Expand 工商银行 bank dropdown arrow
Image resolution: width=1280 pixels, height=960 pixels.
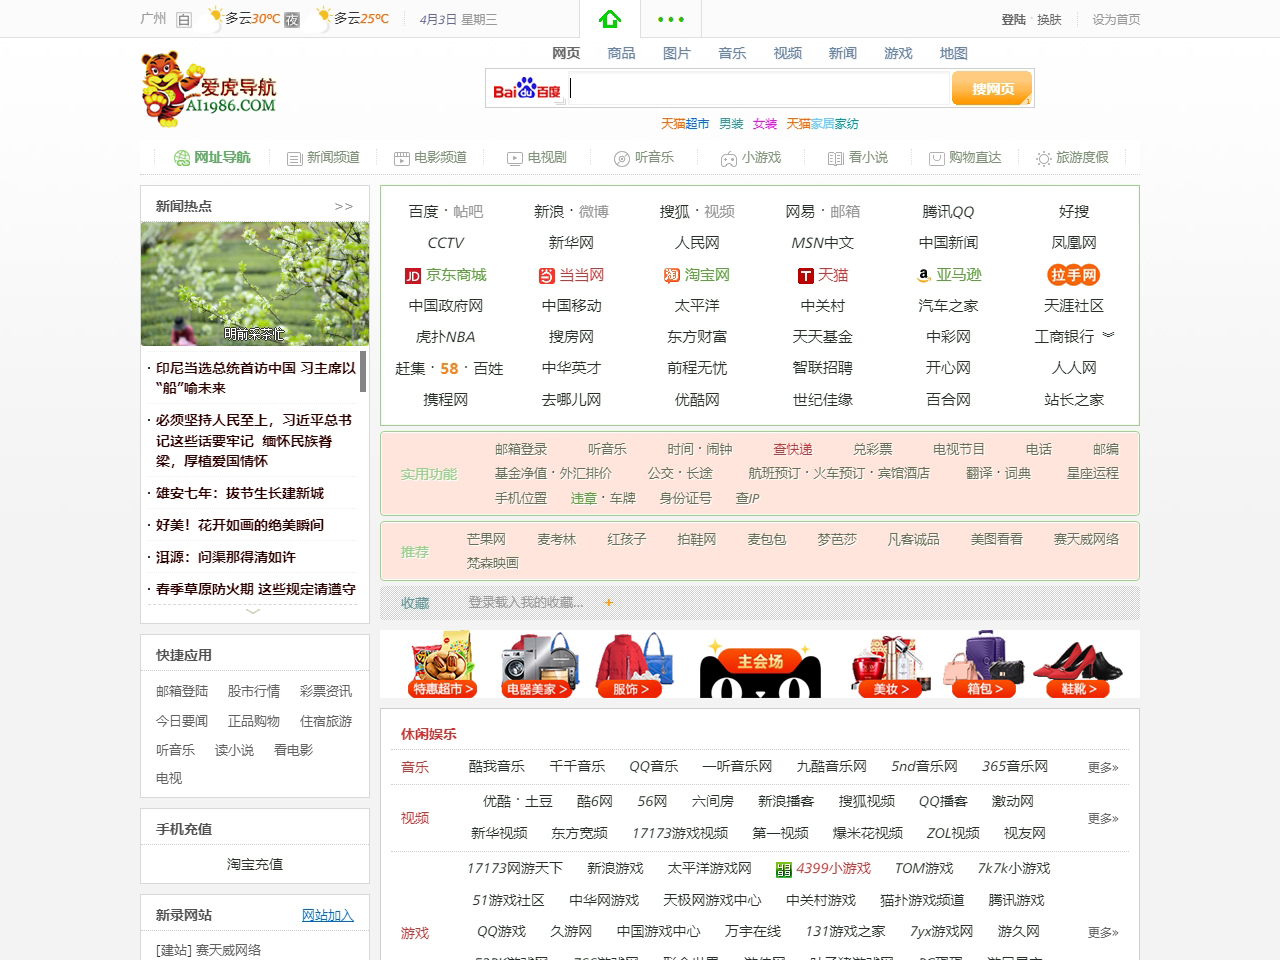tap(1108, 336)
